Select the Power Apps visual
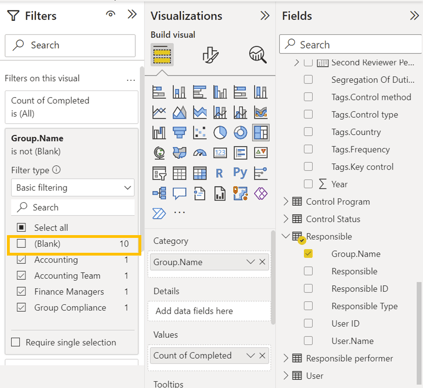 tap(261, 193)
